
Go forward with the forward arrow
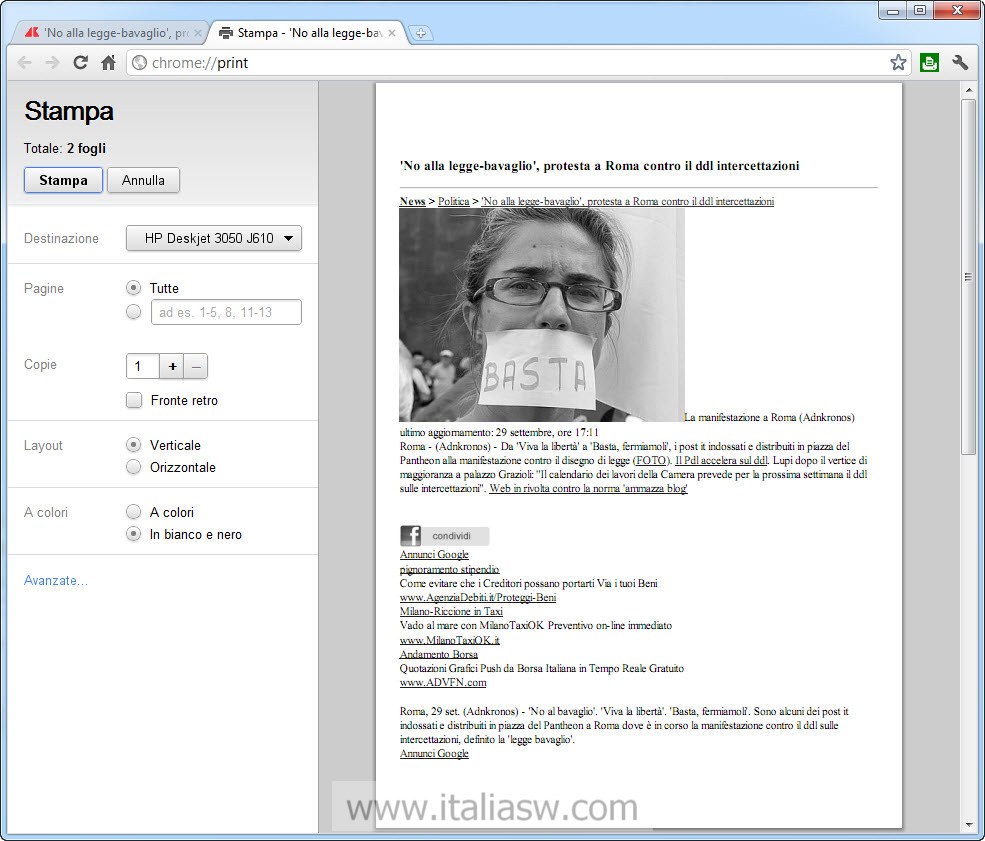53,63
